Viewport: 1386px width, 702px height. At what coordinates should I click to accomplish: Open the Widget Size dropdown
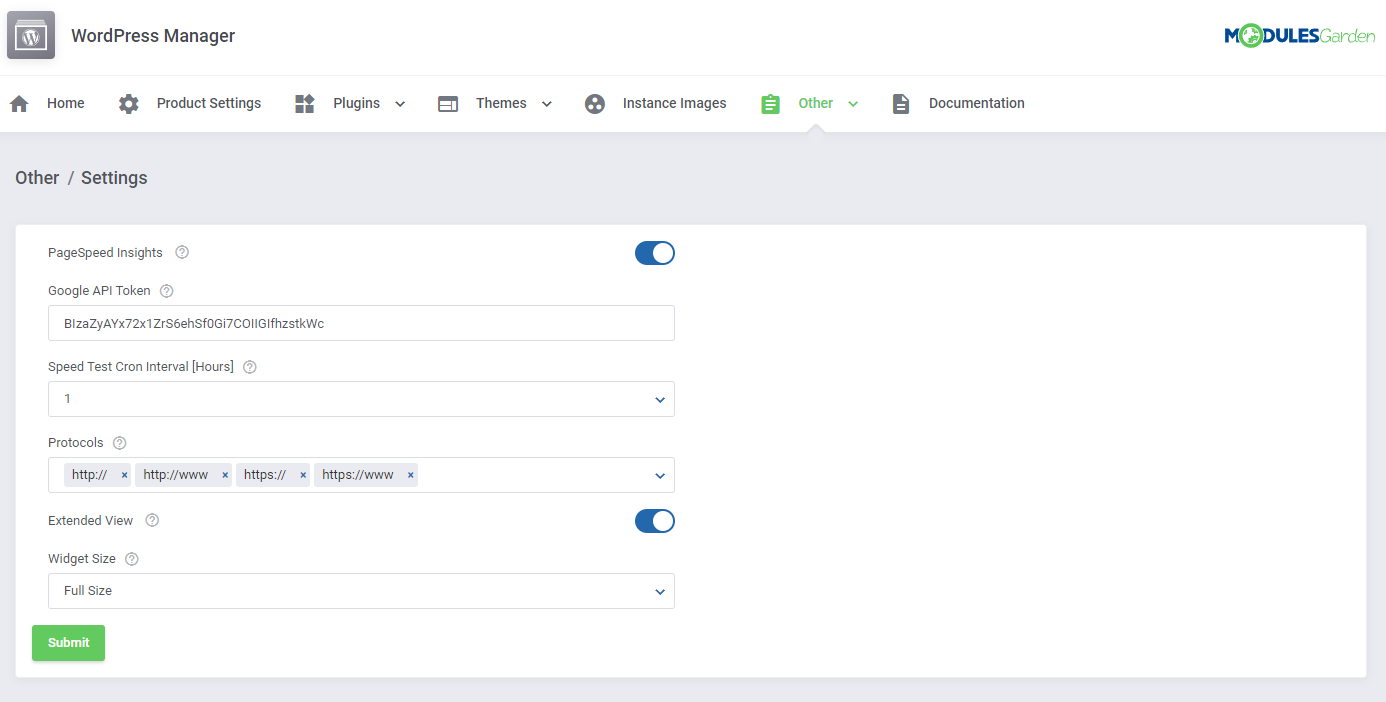tap(360, 591)
